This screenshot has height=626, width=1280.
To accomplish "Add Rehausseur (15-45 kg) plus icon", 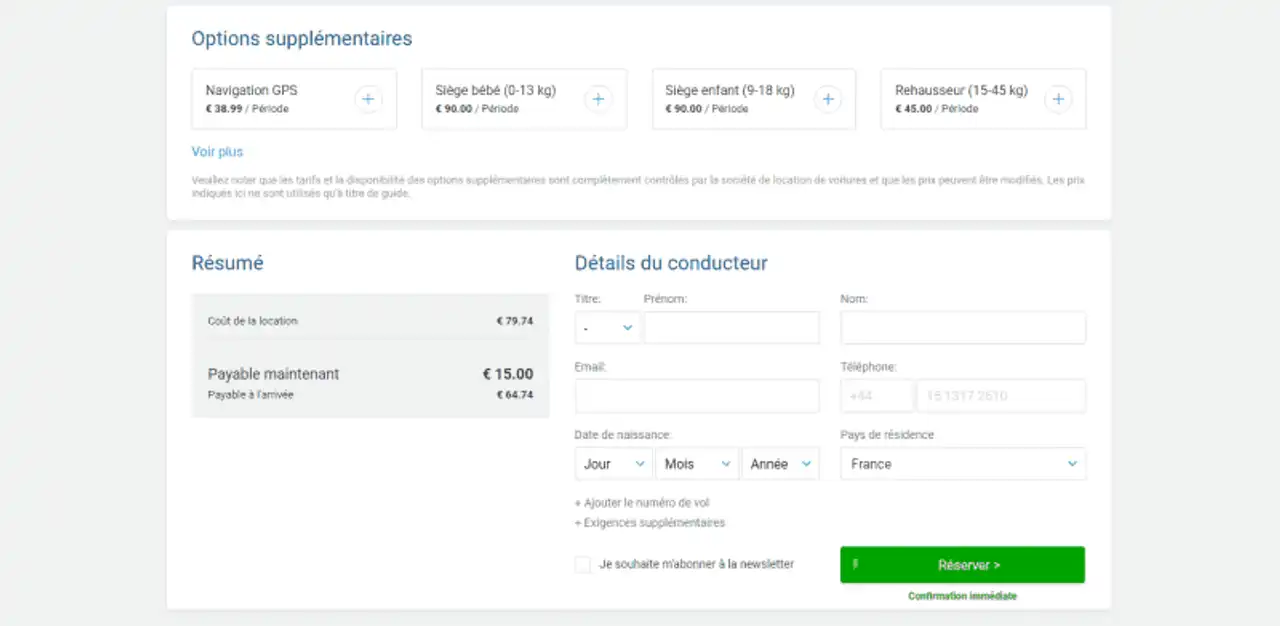I will pyautogui.click(x=1058, y=99).
